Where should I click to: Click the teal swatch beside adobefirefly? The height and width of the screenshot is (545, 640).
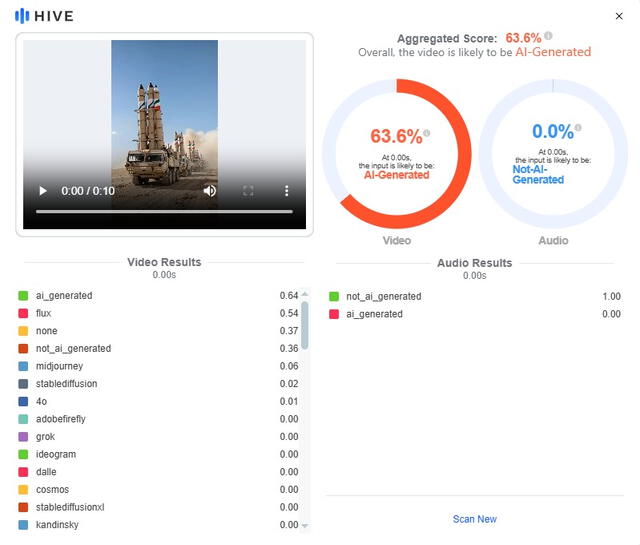[x=23, y=419]
